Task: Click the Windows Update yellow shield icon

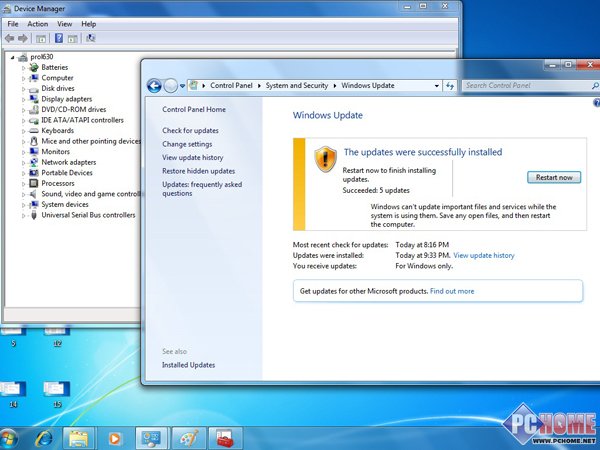Action: coord(325,159)
